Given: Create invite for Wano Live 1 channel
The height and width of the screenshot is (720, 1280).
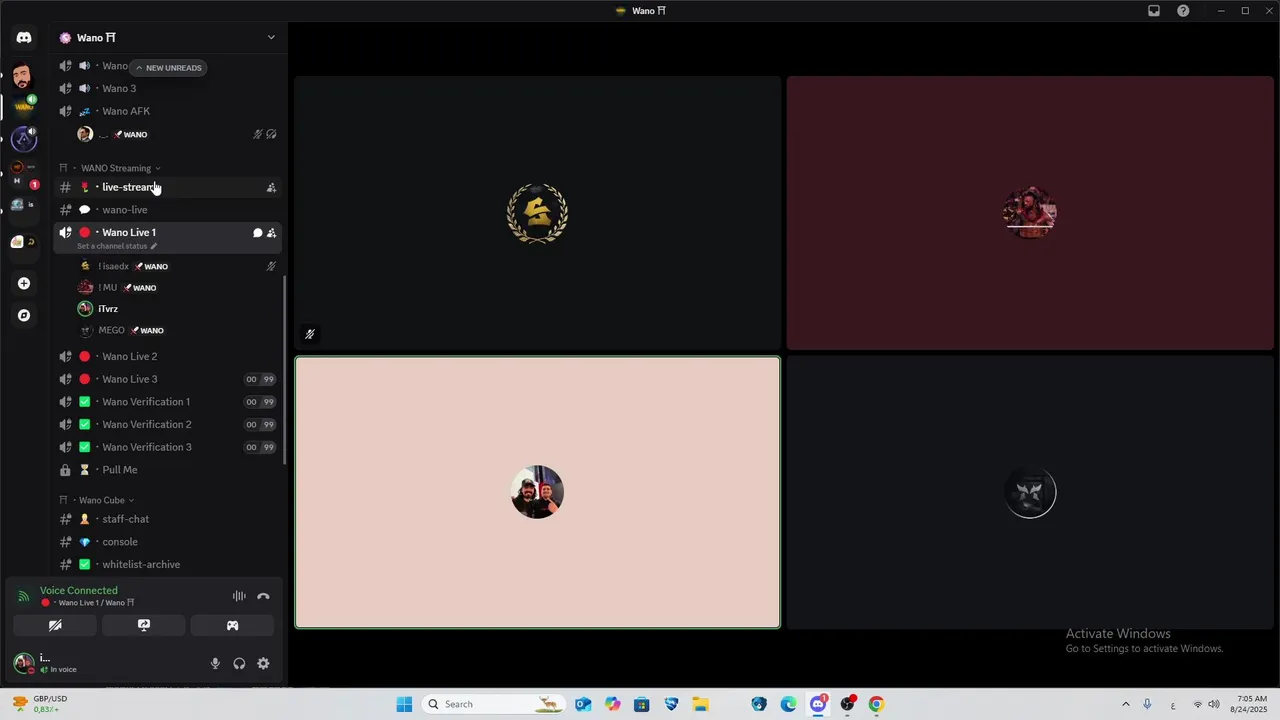Looking at the screenshot, I should pos(271,233).
